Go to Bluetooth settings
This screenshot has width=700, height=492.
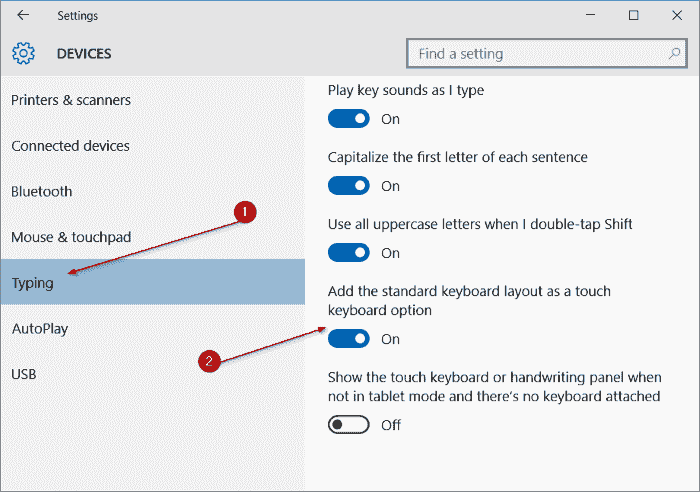coord(42,191)
